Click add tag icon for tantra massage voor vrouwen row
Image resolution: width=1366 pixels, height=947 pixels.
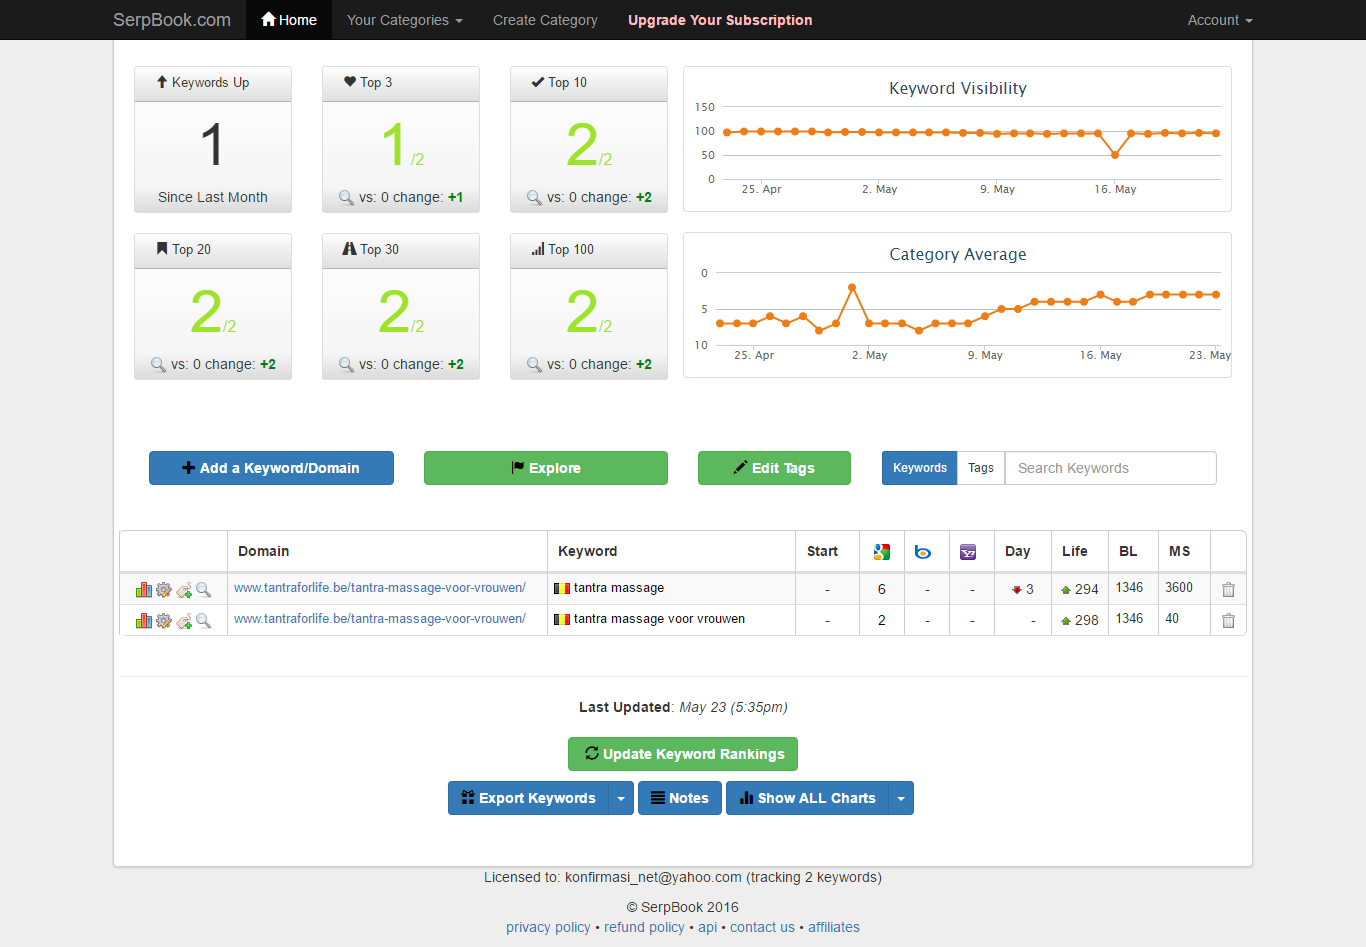[x=184, y=621]
